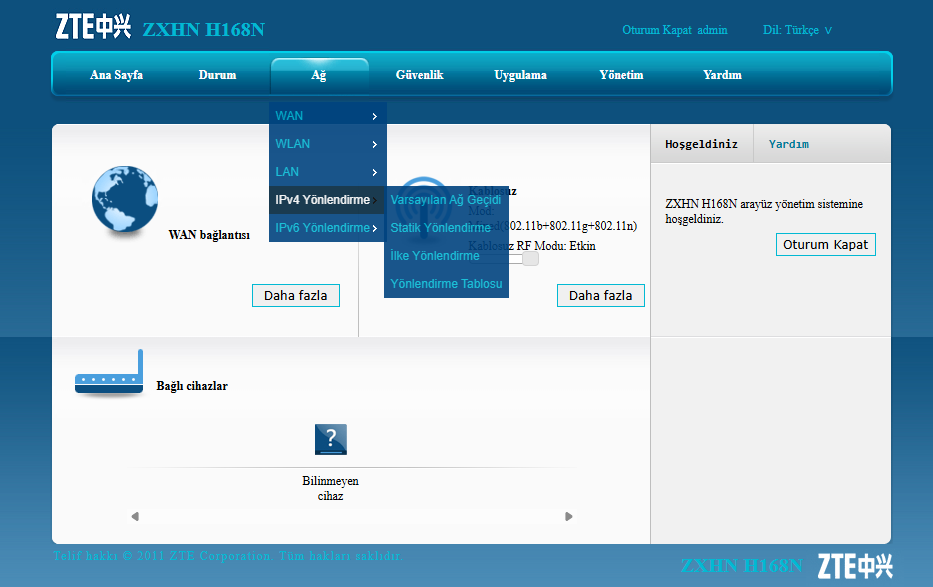The image size is (933, 587).
Task: Click the Kablosuz RF Modu: Etkin text
Action: click(532, 246)
